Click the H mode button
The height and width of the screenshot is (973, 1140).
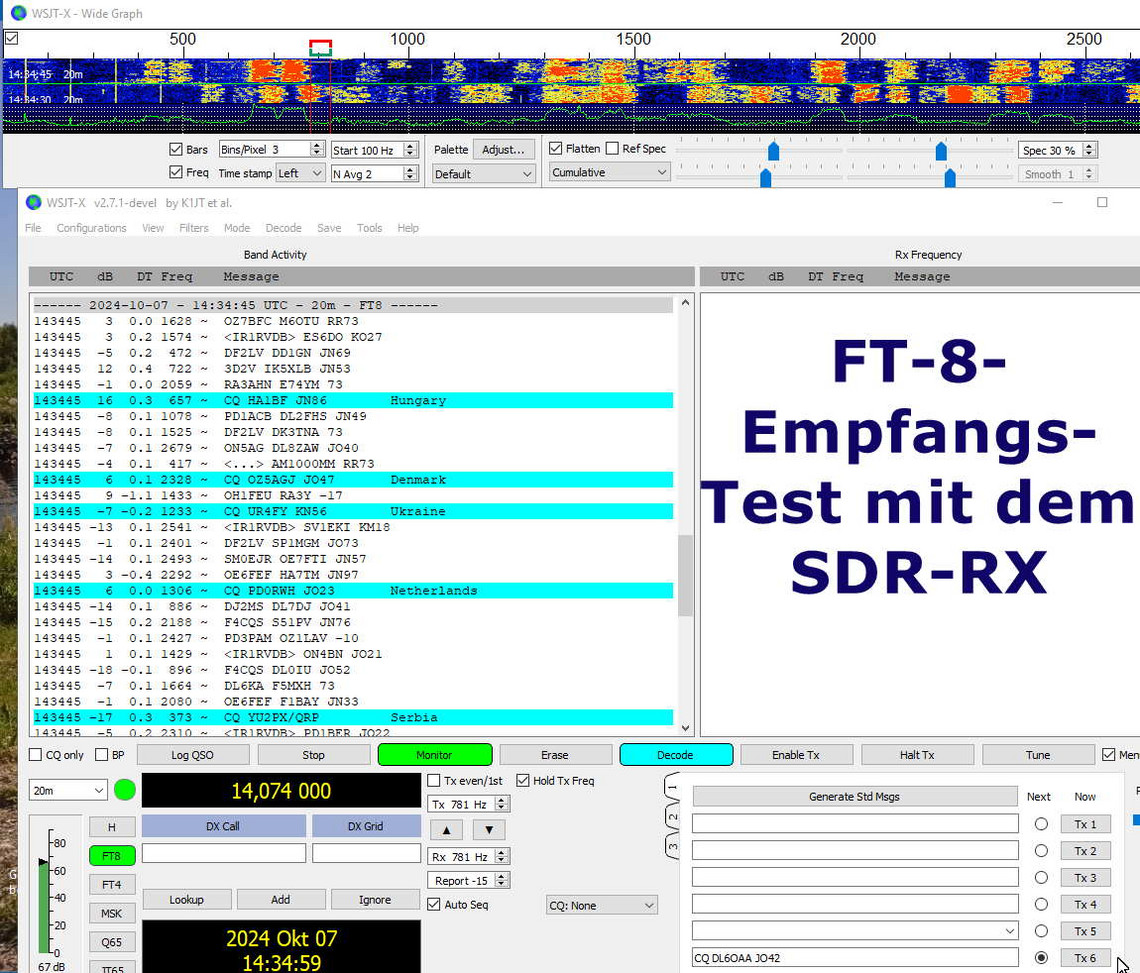click(112, 827)
